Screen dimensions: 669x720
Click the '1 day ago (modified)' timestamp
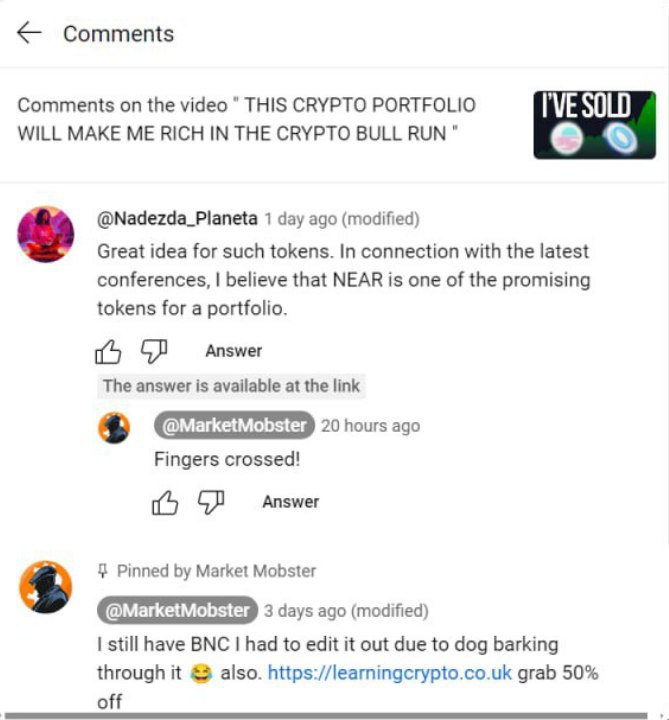pos(342,219)
